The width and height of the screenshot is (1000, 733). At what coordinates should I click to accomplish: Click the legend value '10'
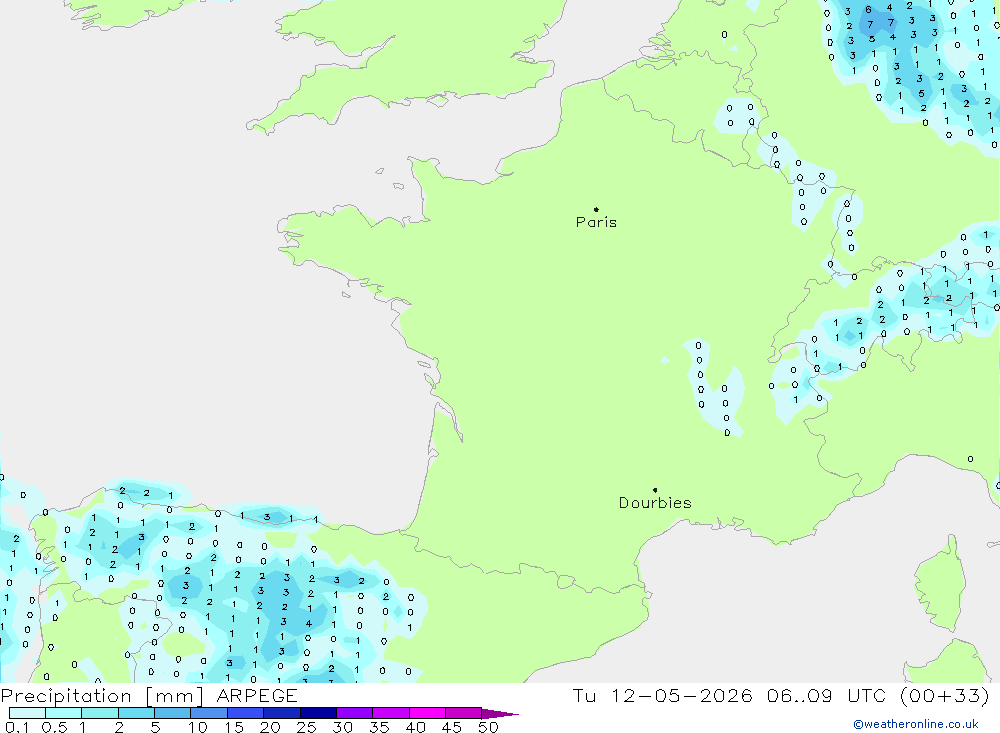tap(197, 727)
